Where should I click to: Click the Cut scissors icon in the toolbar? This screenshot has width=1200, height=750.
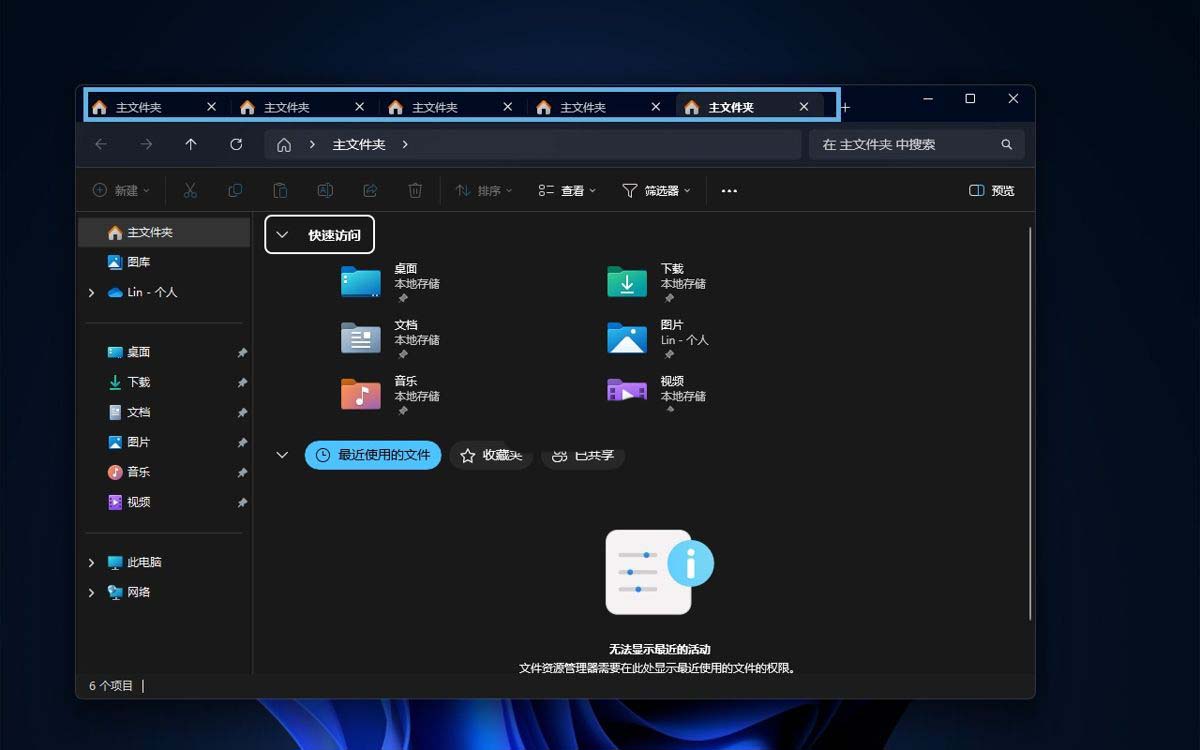tap(190, 190)
